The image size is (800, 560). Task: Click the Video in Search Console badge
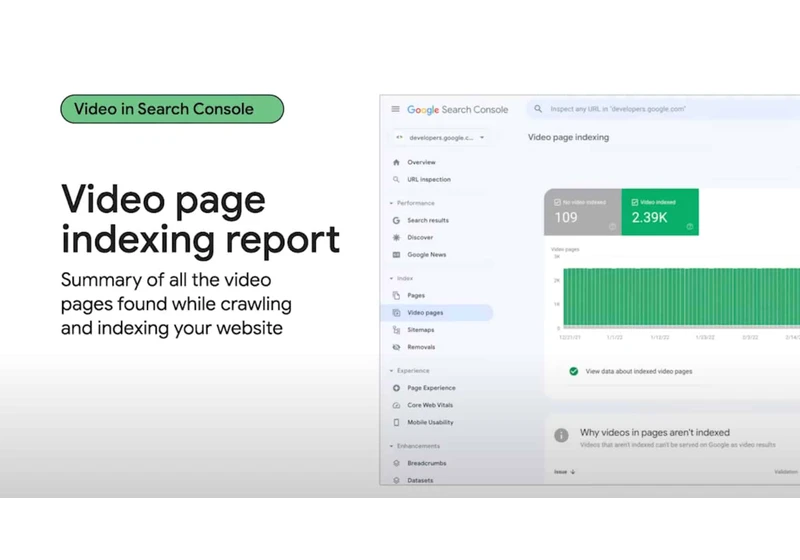tap(172, 109)
